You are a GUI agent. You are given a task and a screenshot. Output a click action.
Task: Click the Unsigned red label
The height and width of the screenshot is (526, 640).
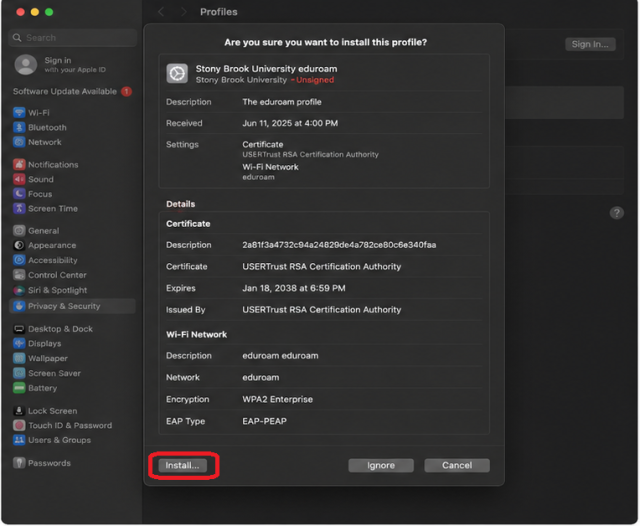click(315, 80)
